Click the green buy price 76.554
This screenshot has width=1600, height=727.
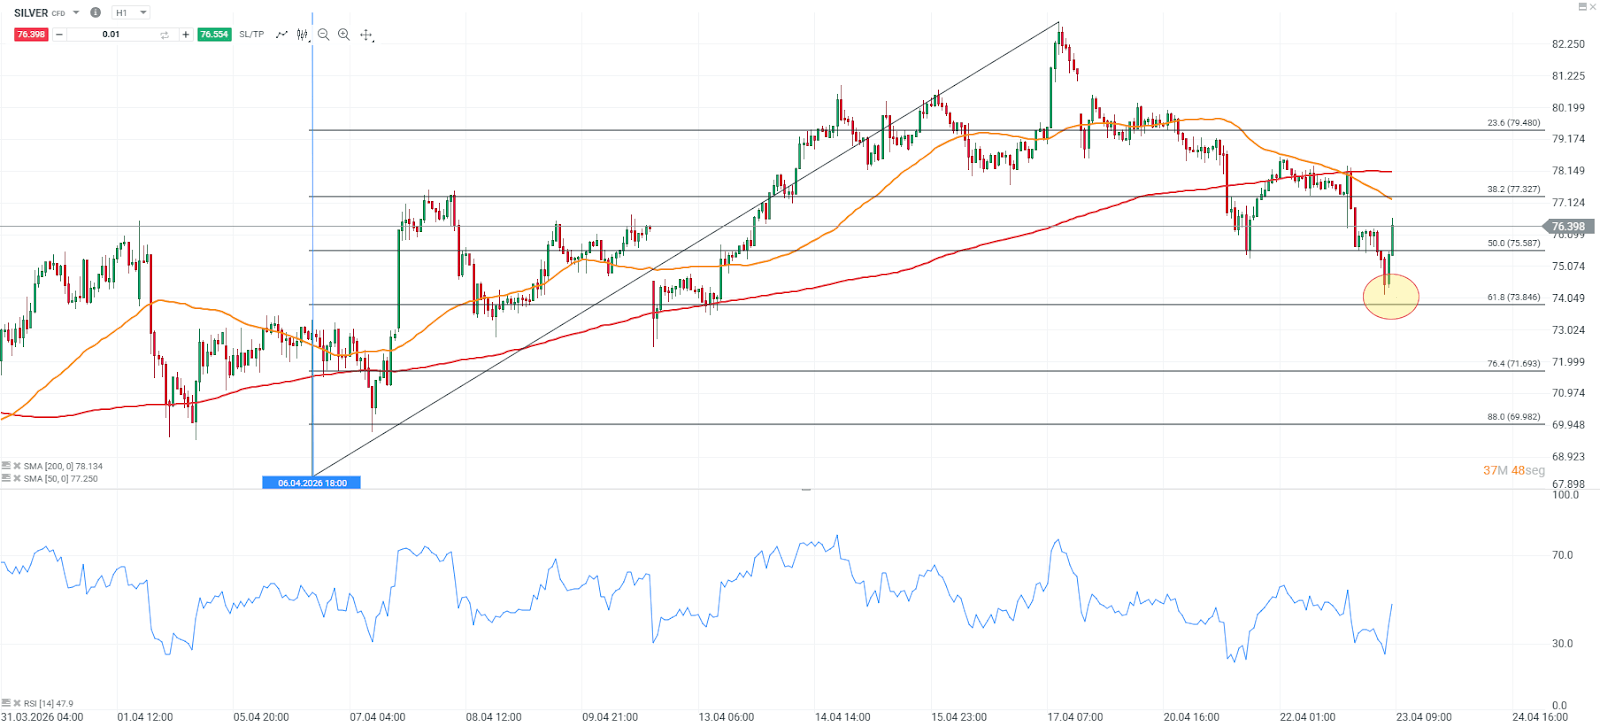[x=214, y=35]
